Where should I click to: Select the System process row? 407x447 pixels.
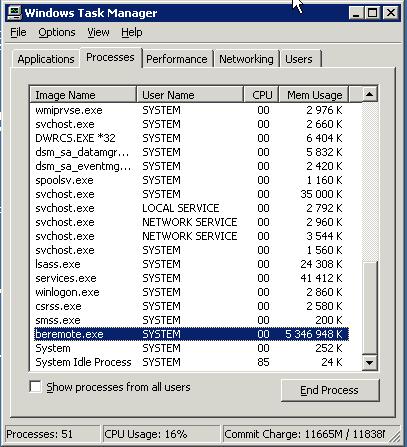[191, 348]
